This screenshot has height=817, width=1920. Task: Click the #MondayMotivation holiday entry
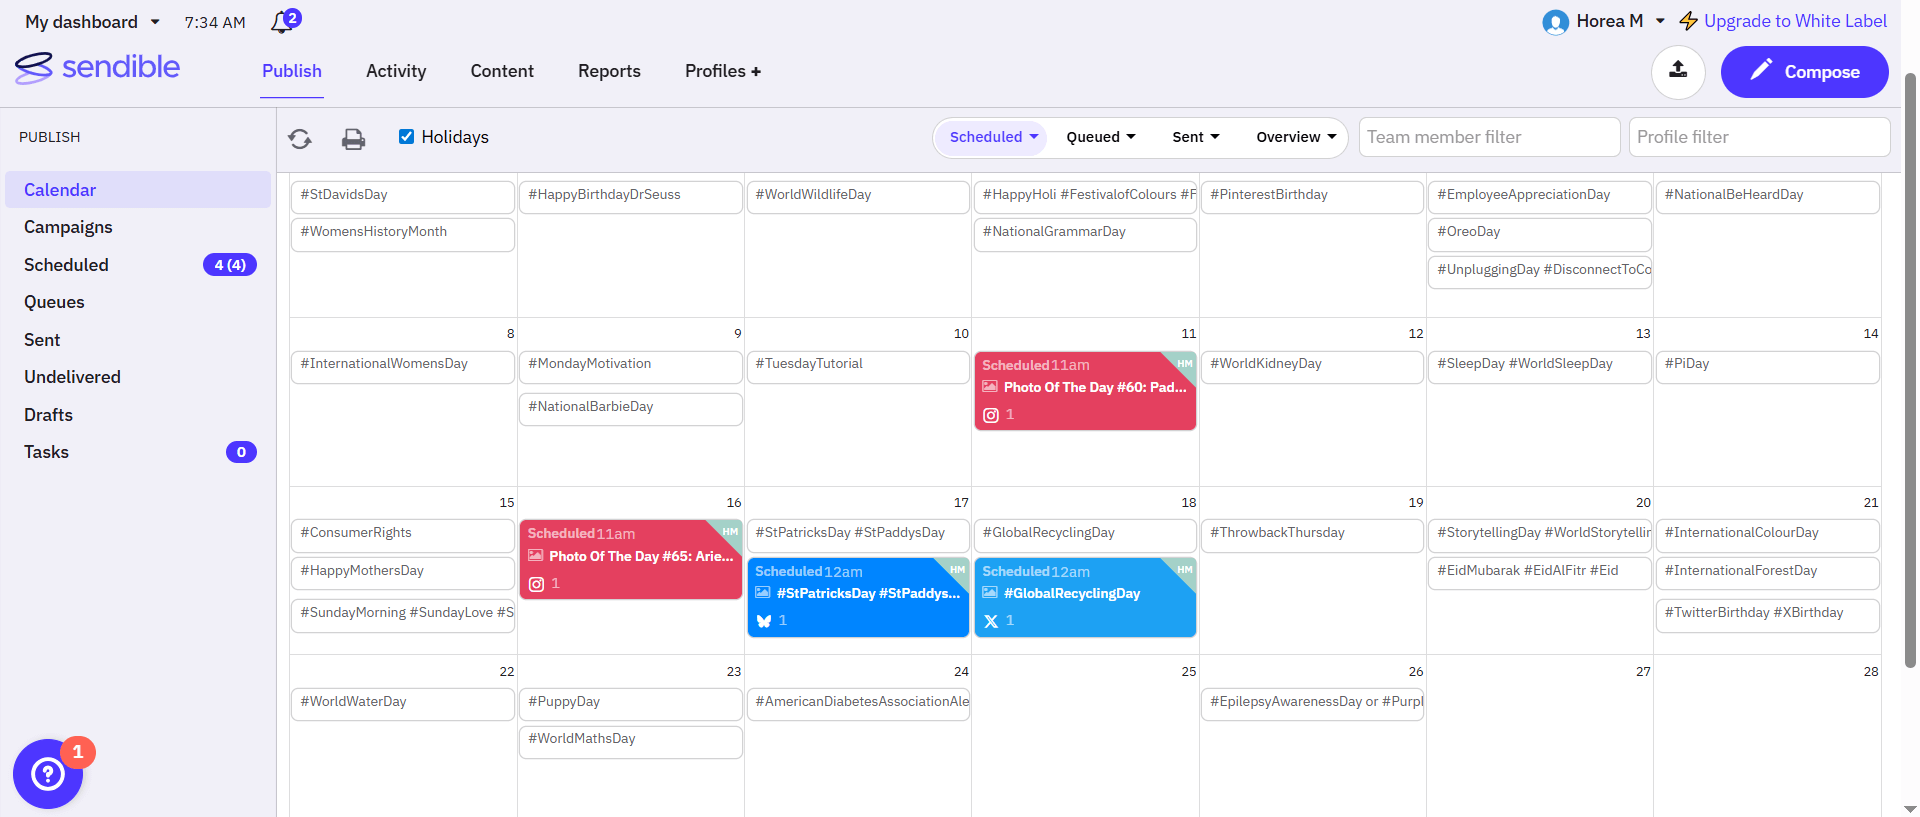tap(631, 365)
